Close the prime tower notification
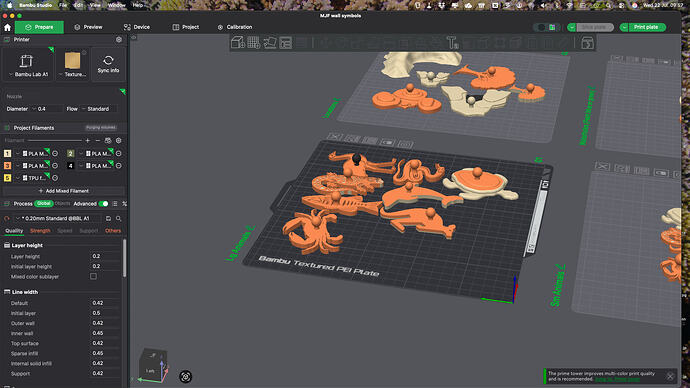The width and height of the screenshot is (690, 388). point(670,376)
